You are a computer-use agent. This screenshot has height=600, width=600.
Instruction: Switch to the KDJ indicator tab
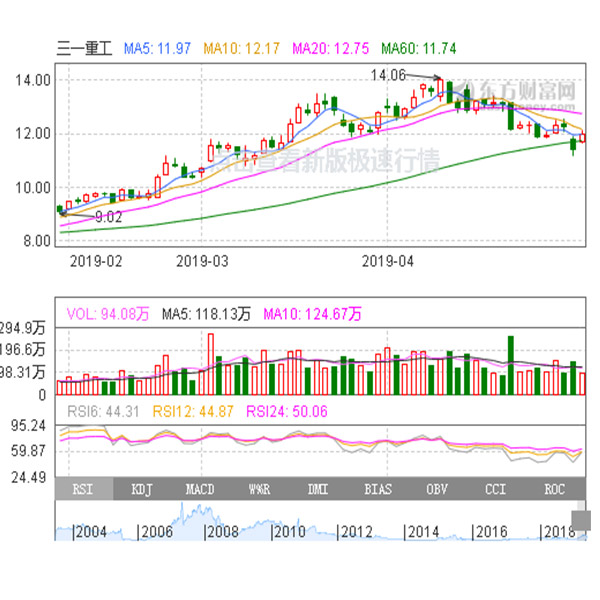pyautogui.click(x=143, y=490)
